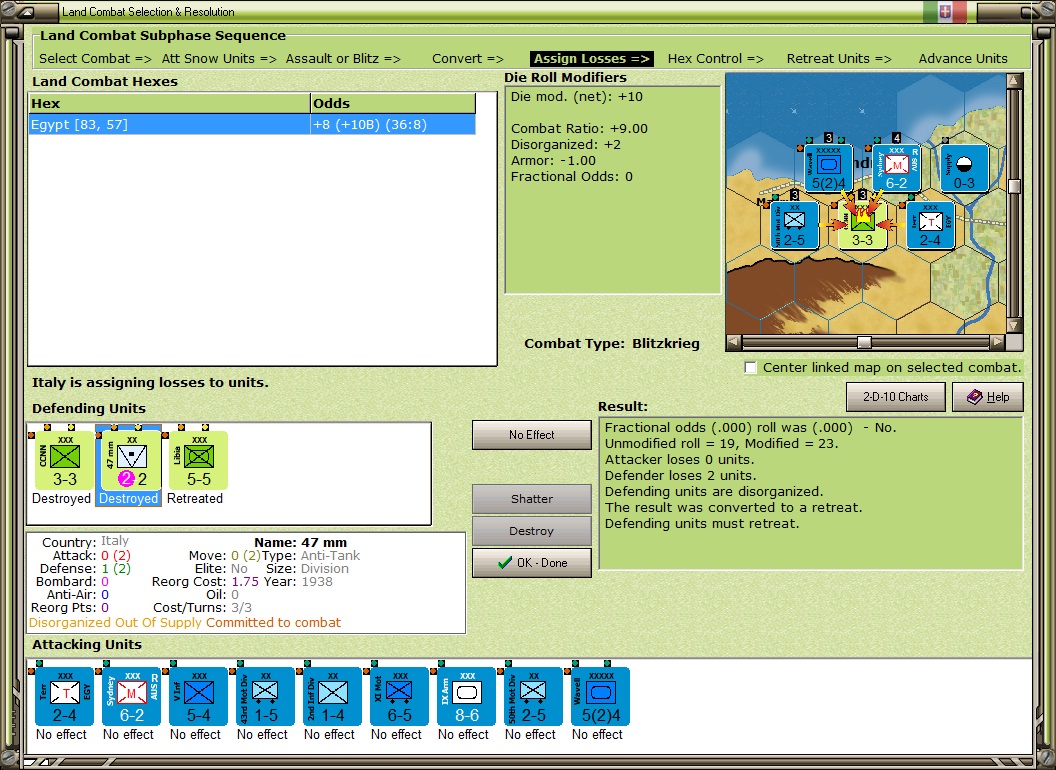The height and width of the screenshot is (770, 1056).
Task: Click the Hex column header
Action: 169,103
